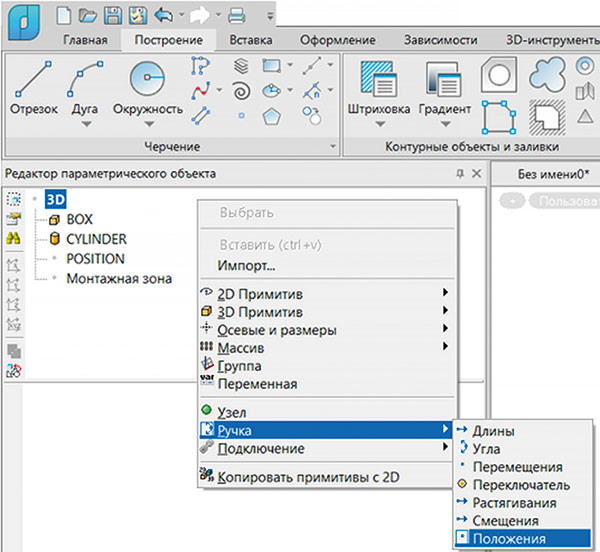600x552 pixels.
Task: Open the 2D Примитив submenu
Action: pyautogui.click(x=328, y=294)
